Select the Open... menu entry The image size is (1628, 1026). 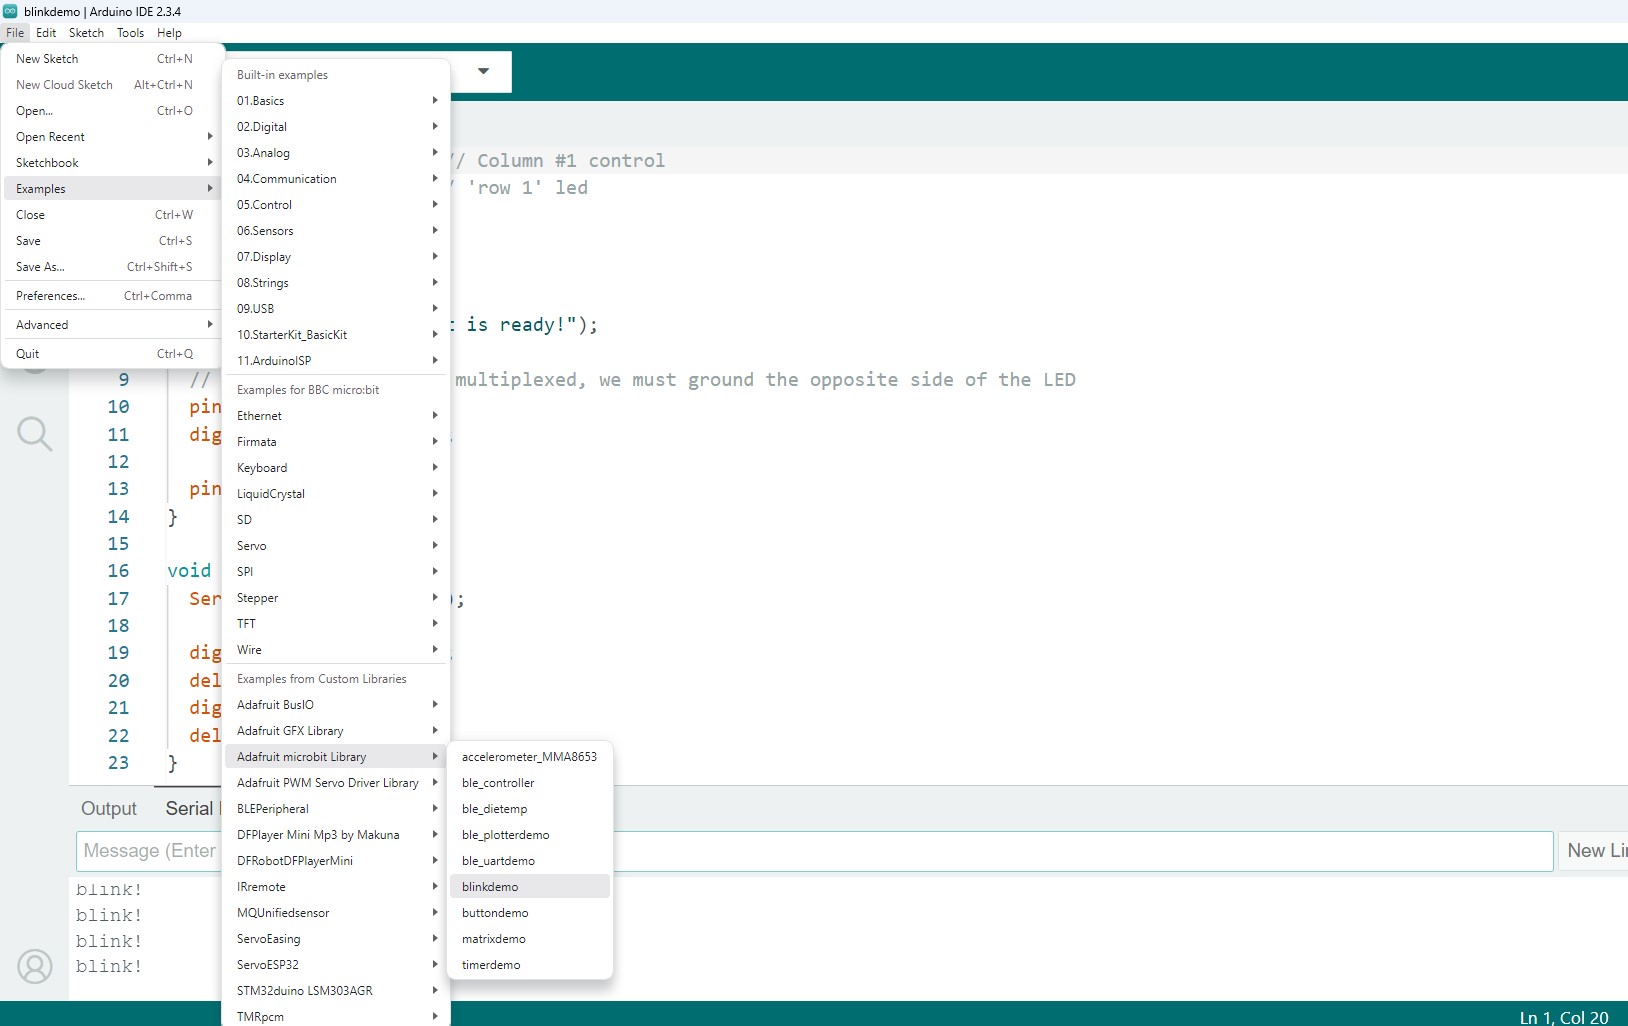coord(111,111)
